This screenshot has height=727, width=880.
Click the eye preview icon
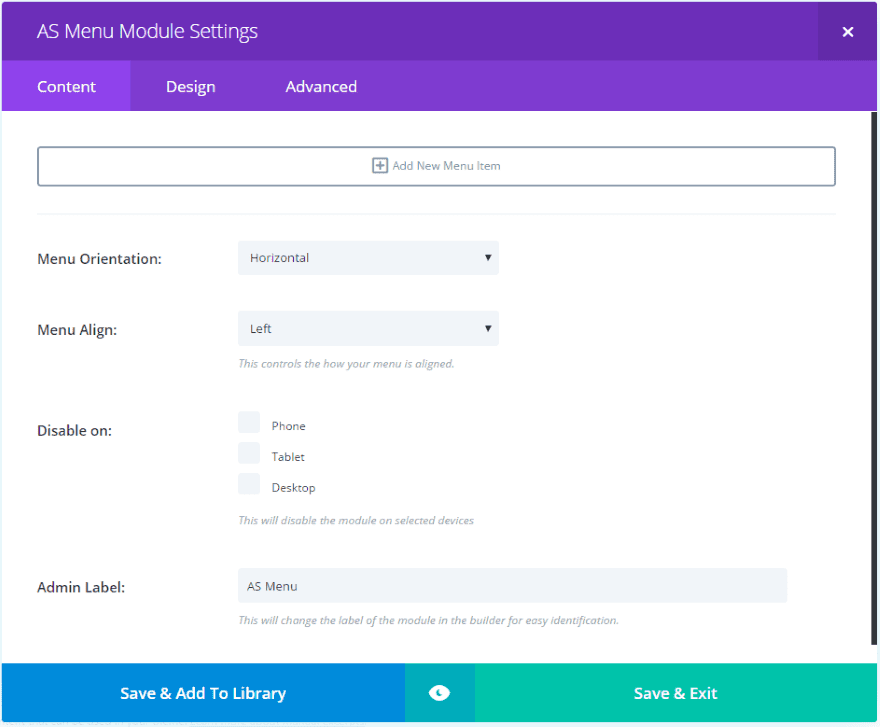coord(439,693)
